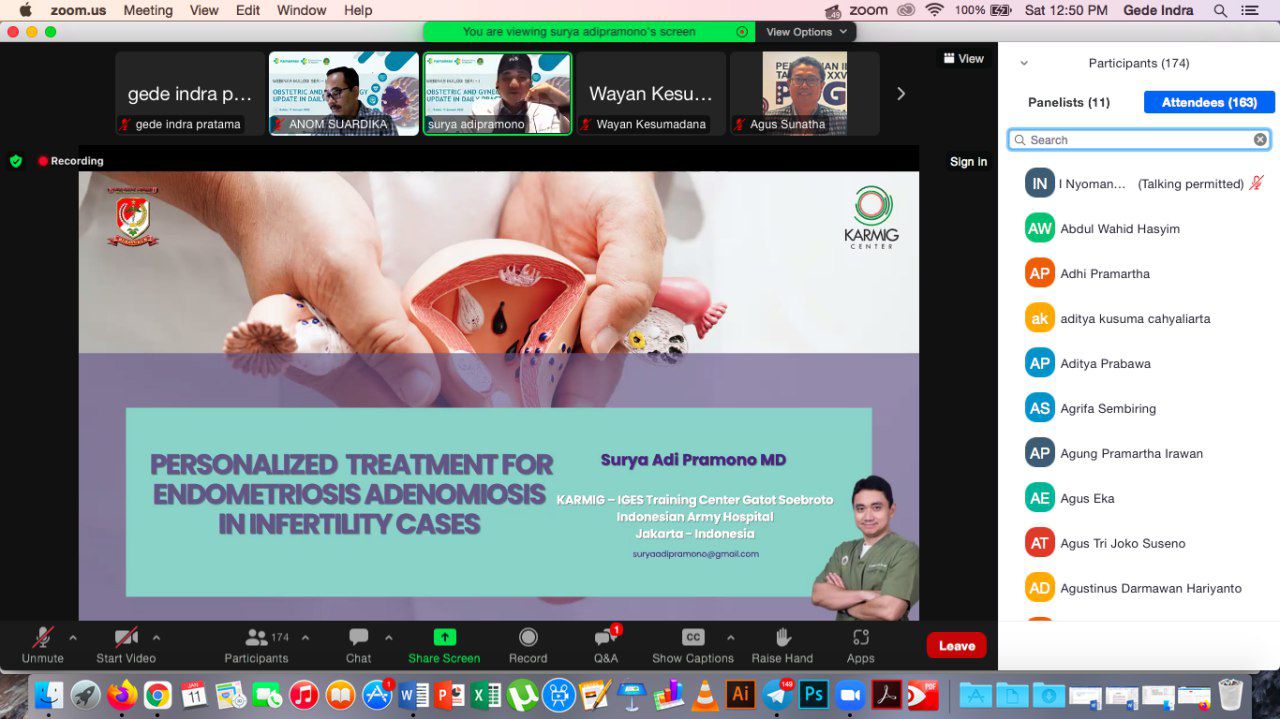1280x719 pixels.
Task: Switch to the Panelists (11) tab
Action: (1069, 102)
